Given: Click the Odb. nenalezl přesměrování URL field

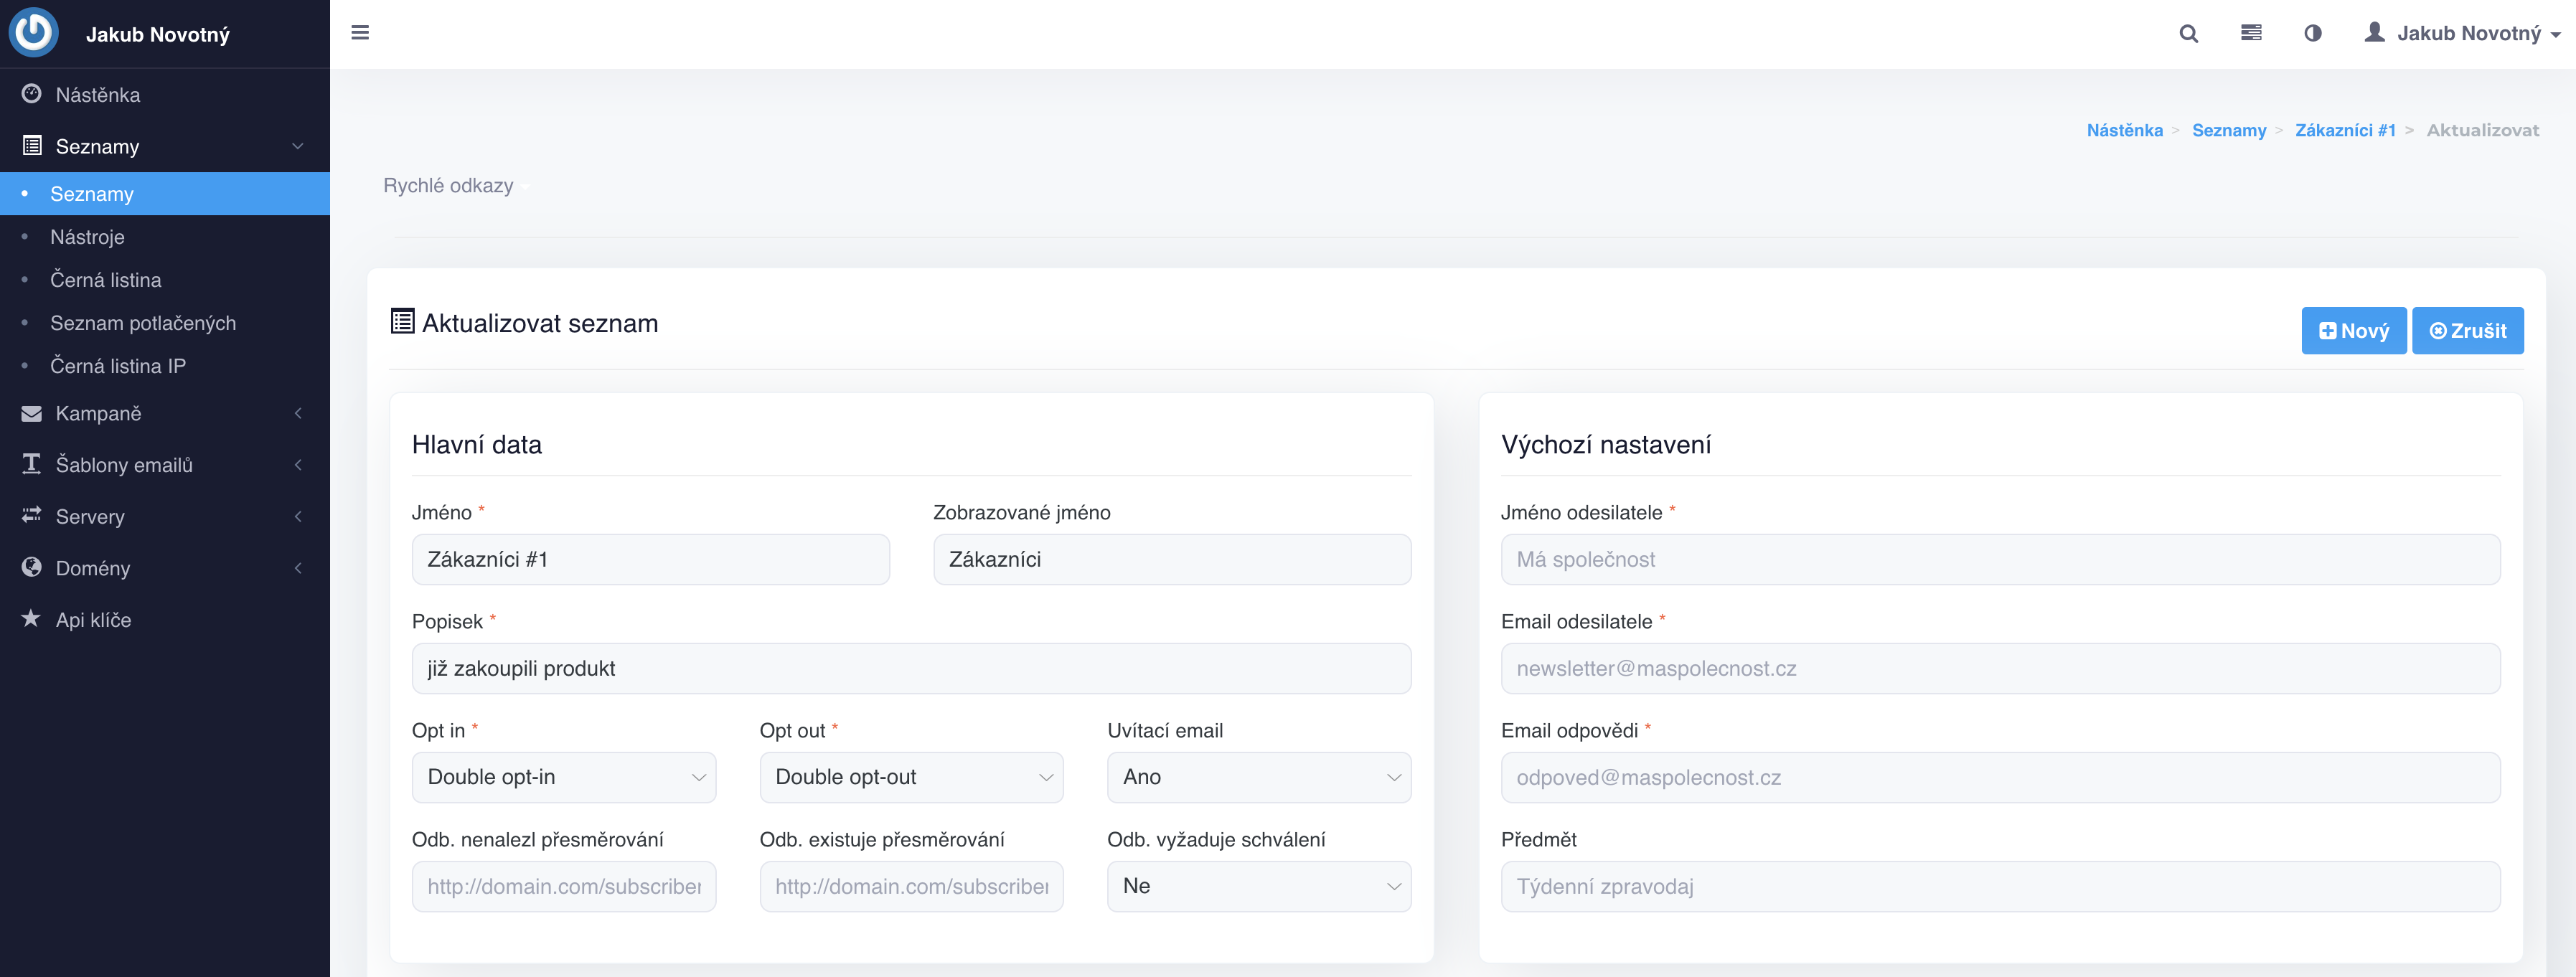Looking at the screenshot, I should coord(563,886).
